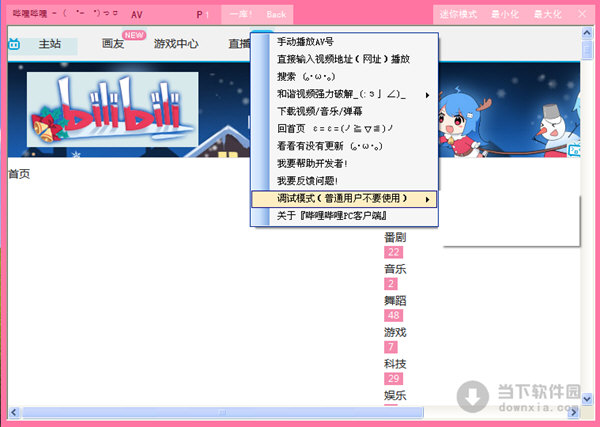Open the 音乐 category link
The width and height of the screenshot is (600, 427).
tap(395, 269)
